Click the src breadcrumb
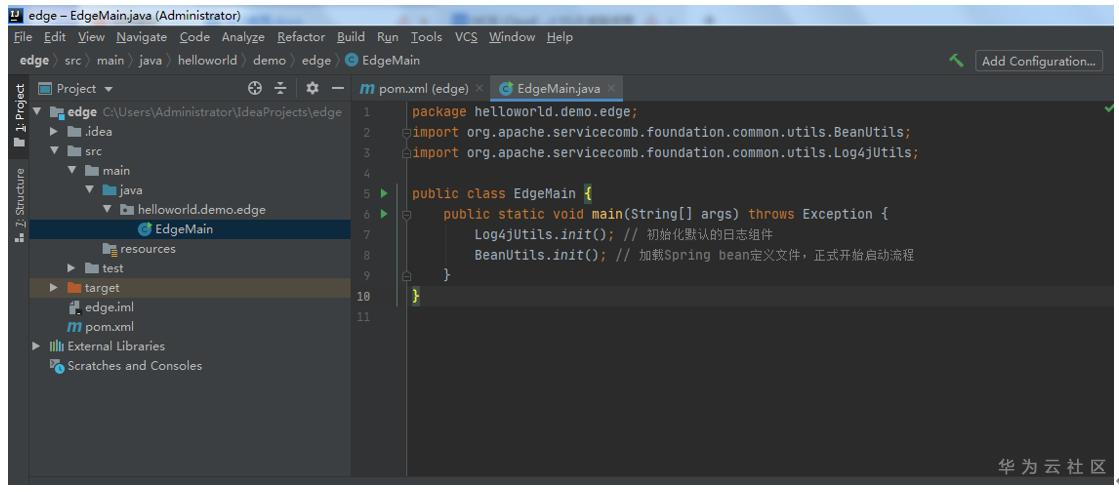Screen dimensions: 1119x492 (x=73, y=61)
